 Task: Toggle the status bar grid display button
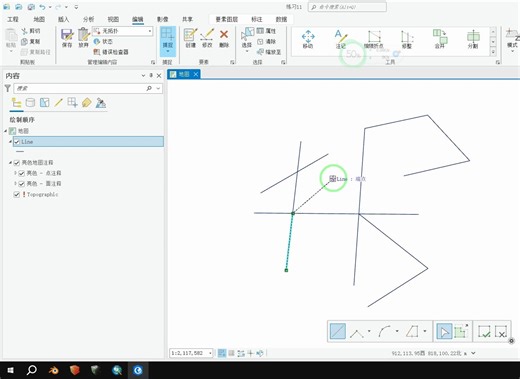coord(231,353)
